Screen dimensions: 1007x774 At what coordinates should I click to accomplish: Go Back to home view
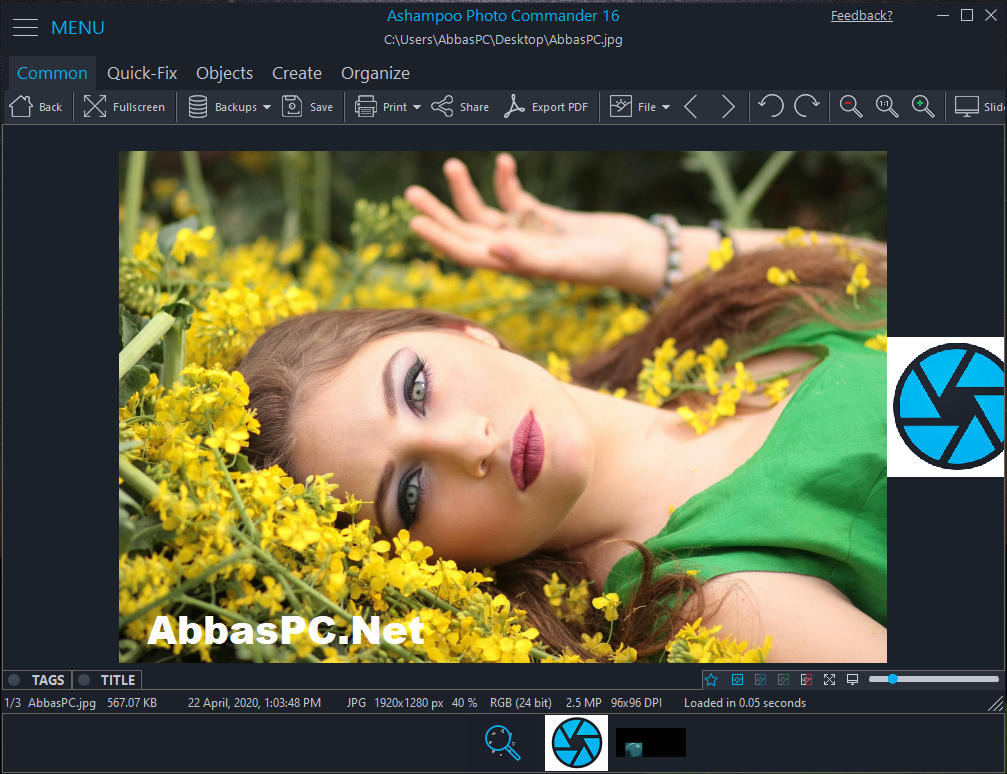[x=36, y=107]
